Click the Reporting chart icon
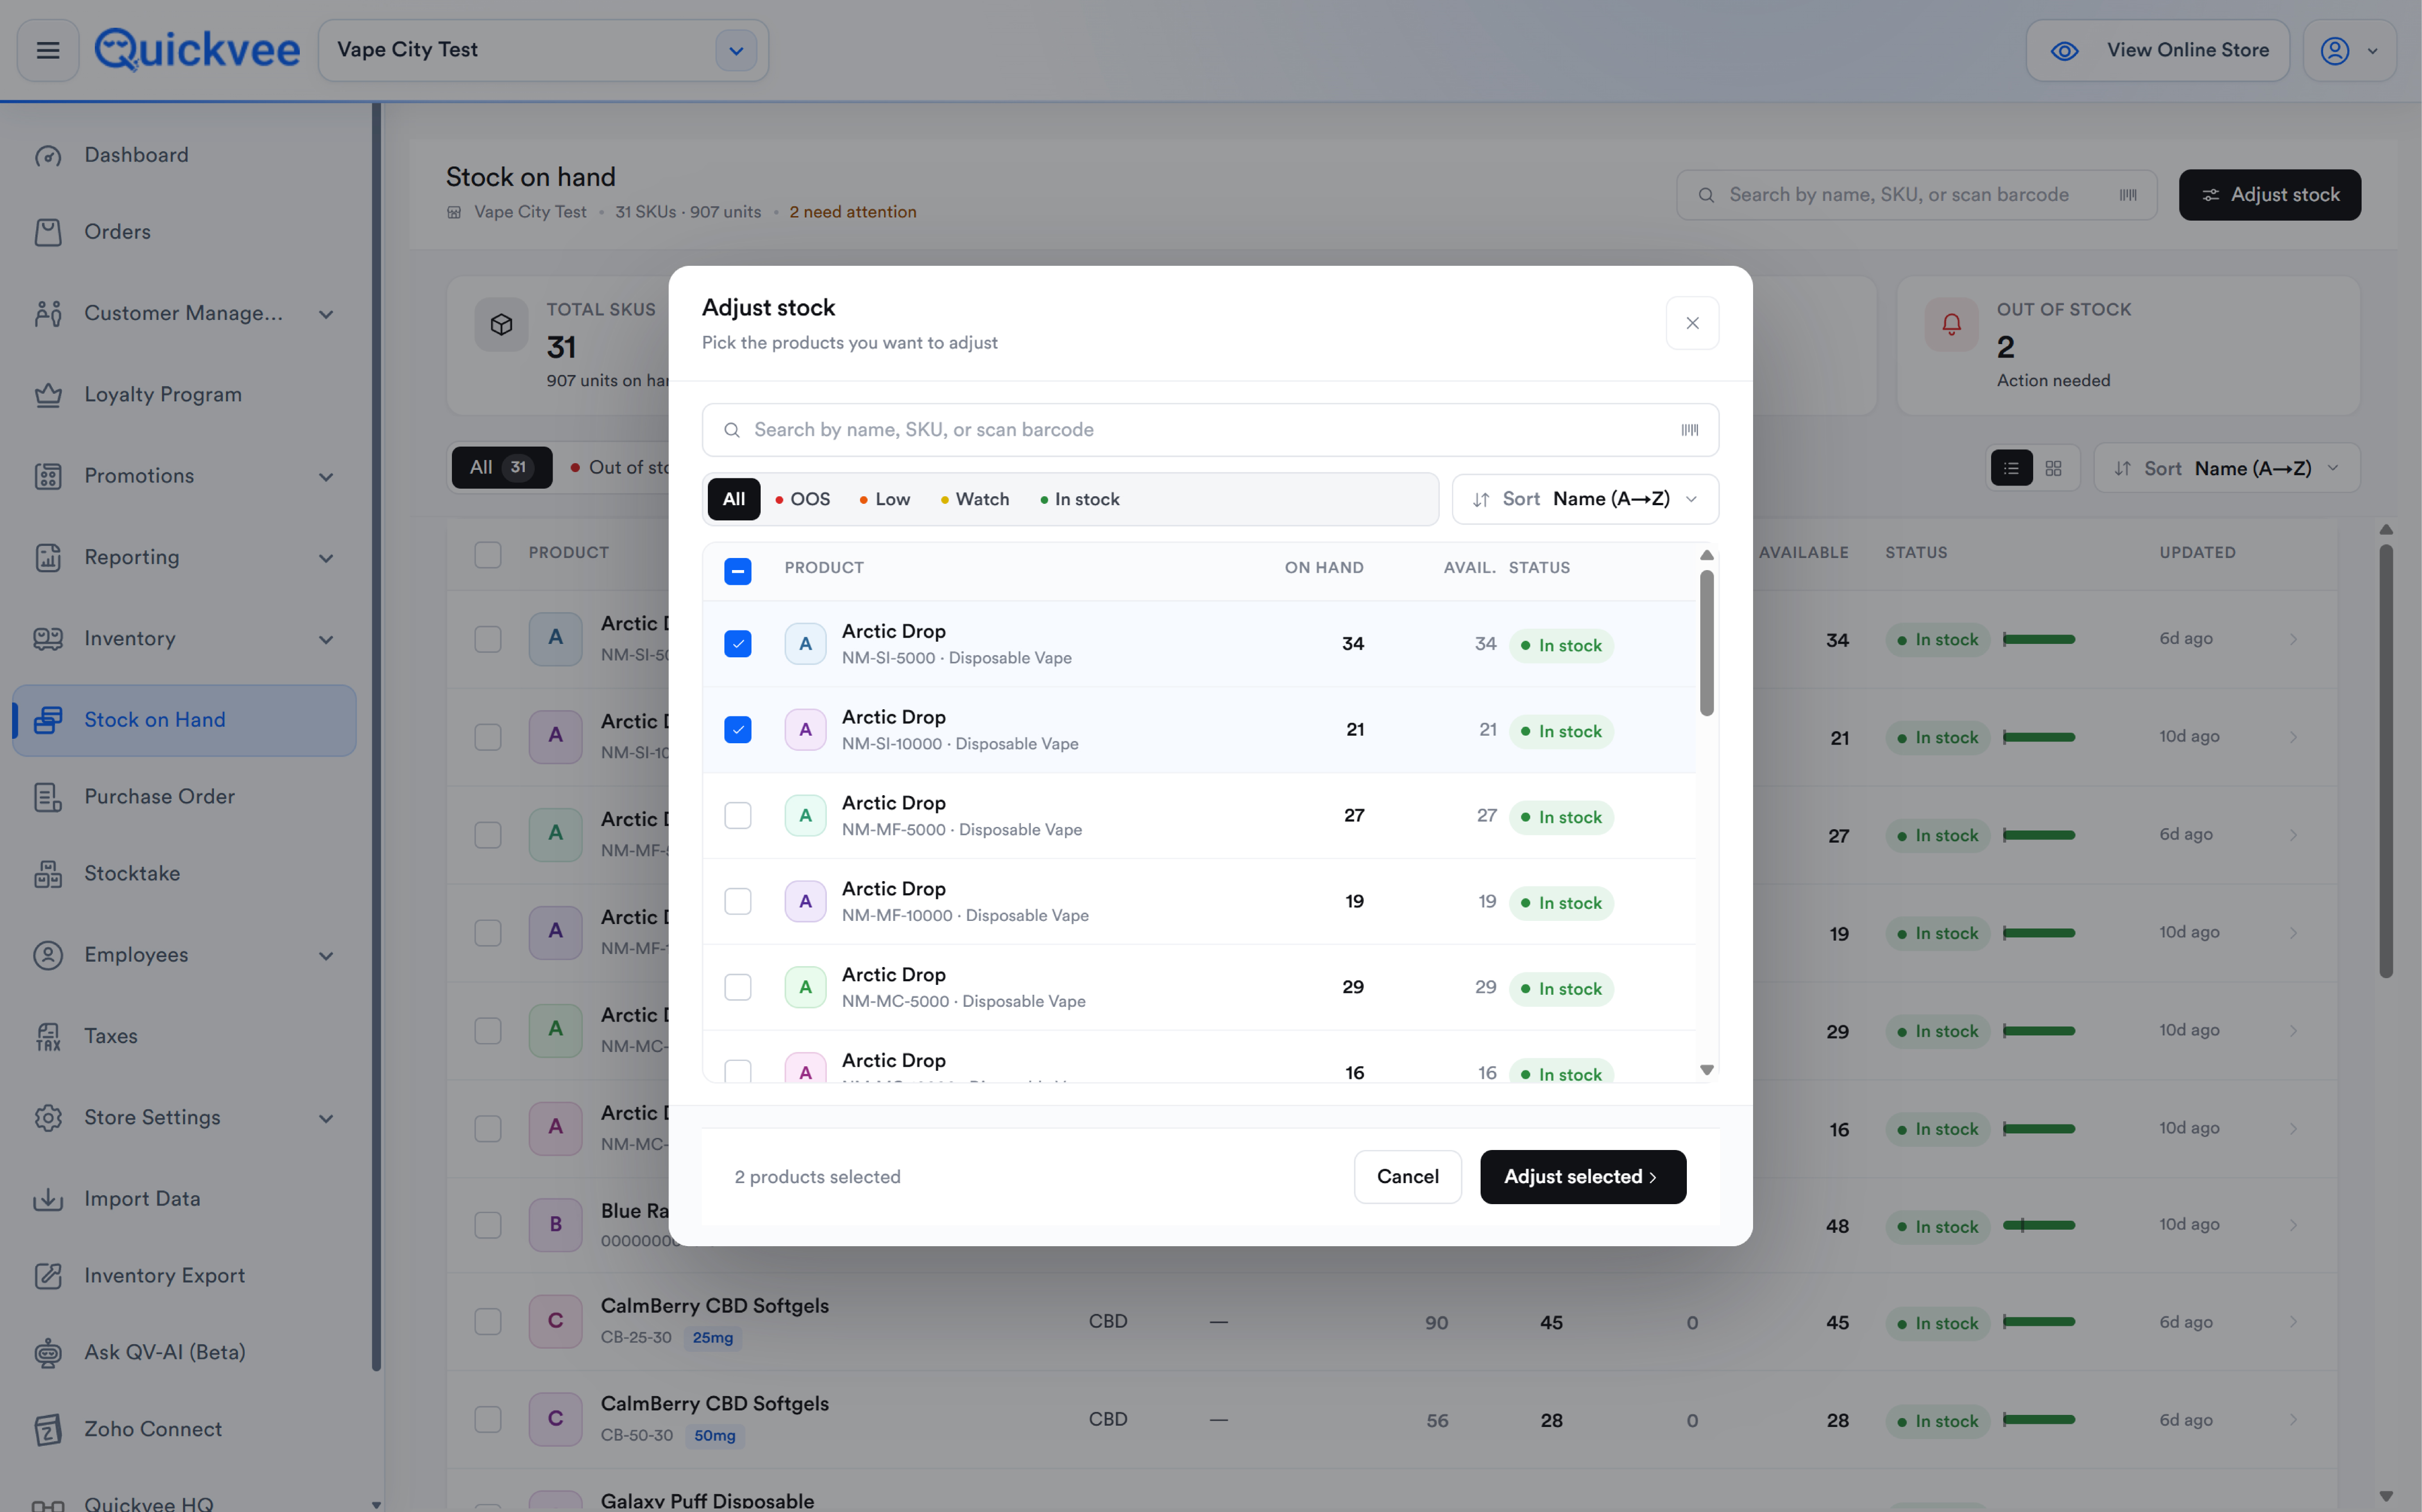Viewport: 2422px width, 1512px height. click(48, 558)
